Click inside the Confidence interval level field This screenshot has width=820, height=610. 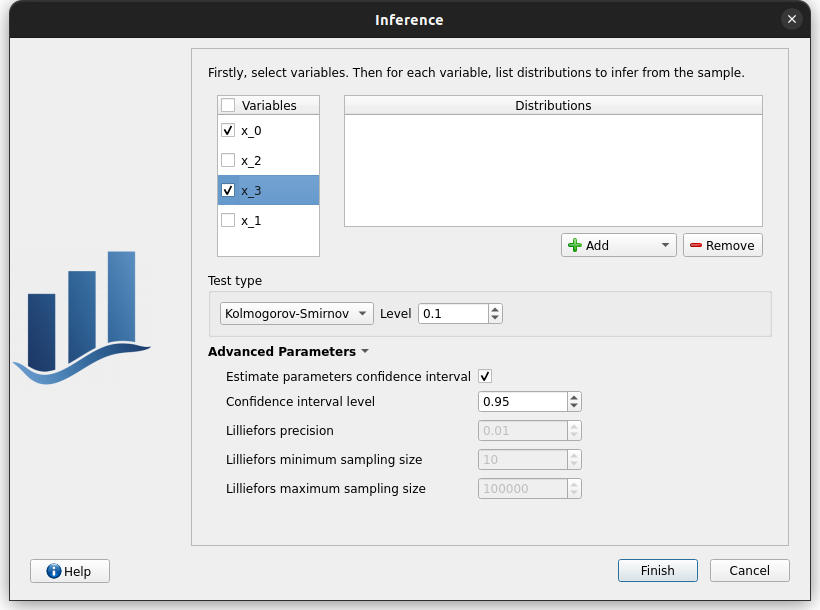tap(521, 401)
